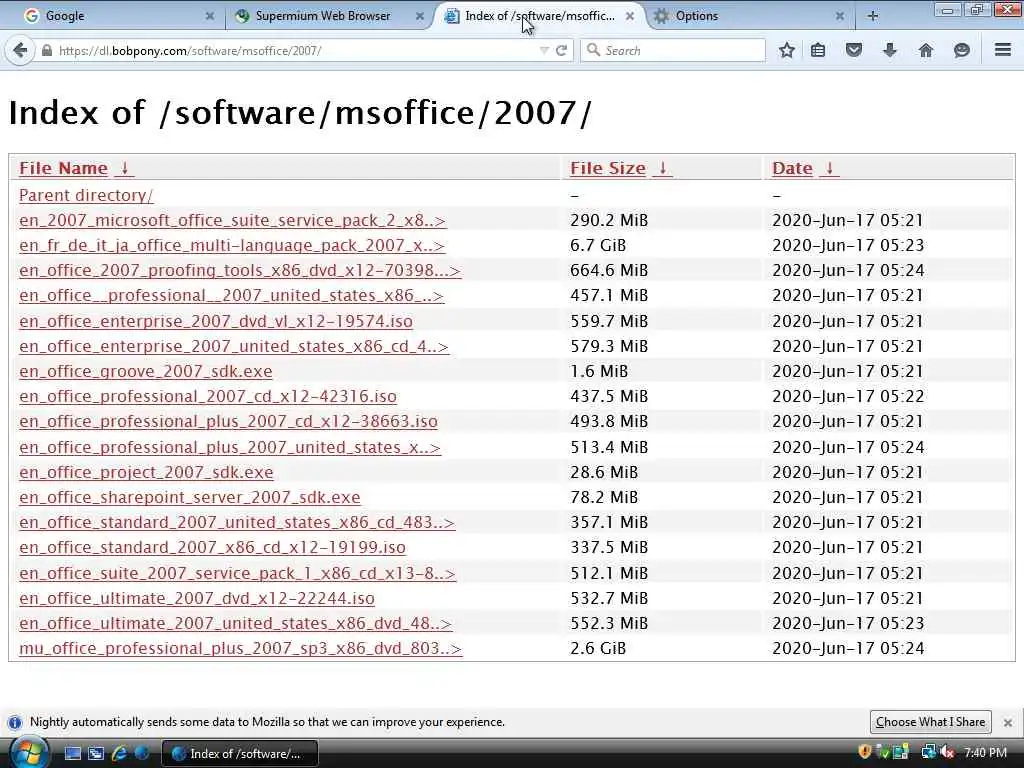Reload the page with the refresh icon
1024x768 pixels.
[561, 50]
